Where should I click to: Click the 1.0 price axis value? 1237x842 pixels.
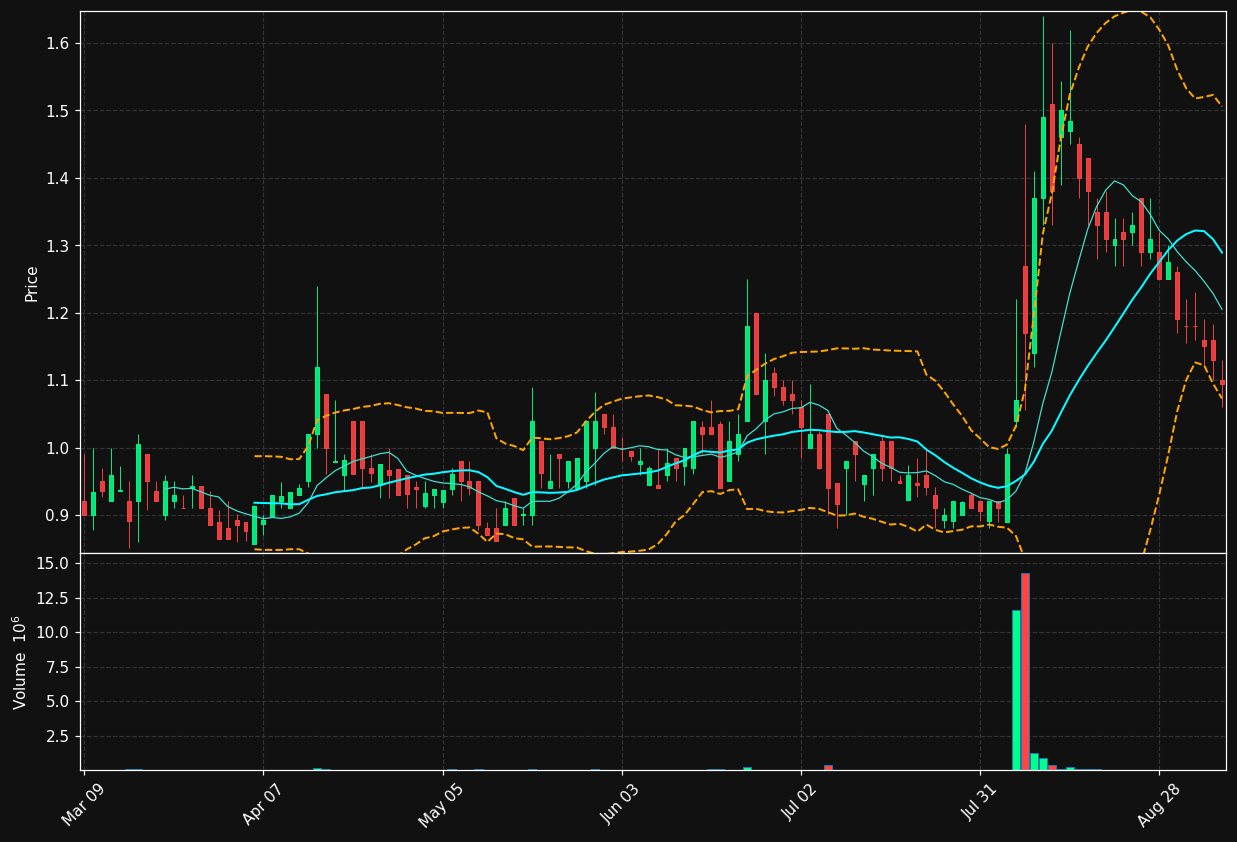(56, 448)
